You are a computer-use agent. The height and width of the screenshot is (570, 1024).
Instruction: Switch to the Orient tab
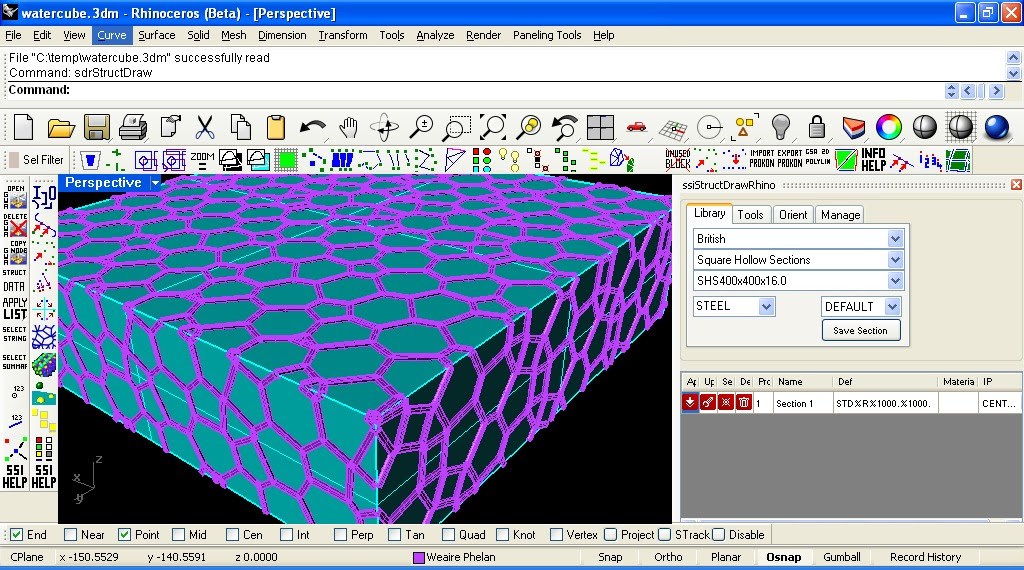click(x=792, y=215)
